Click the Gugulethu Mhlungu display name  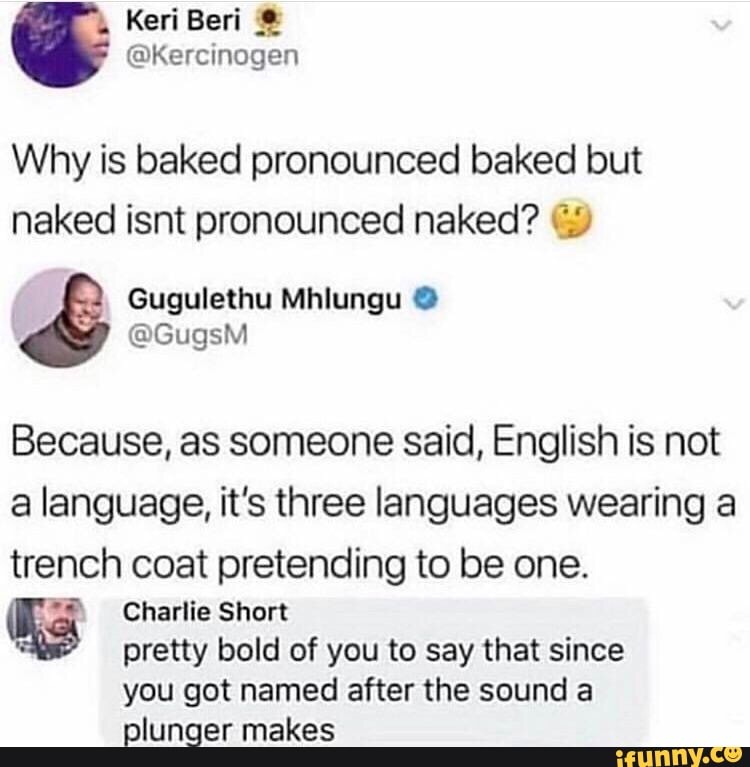[265, 299]
